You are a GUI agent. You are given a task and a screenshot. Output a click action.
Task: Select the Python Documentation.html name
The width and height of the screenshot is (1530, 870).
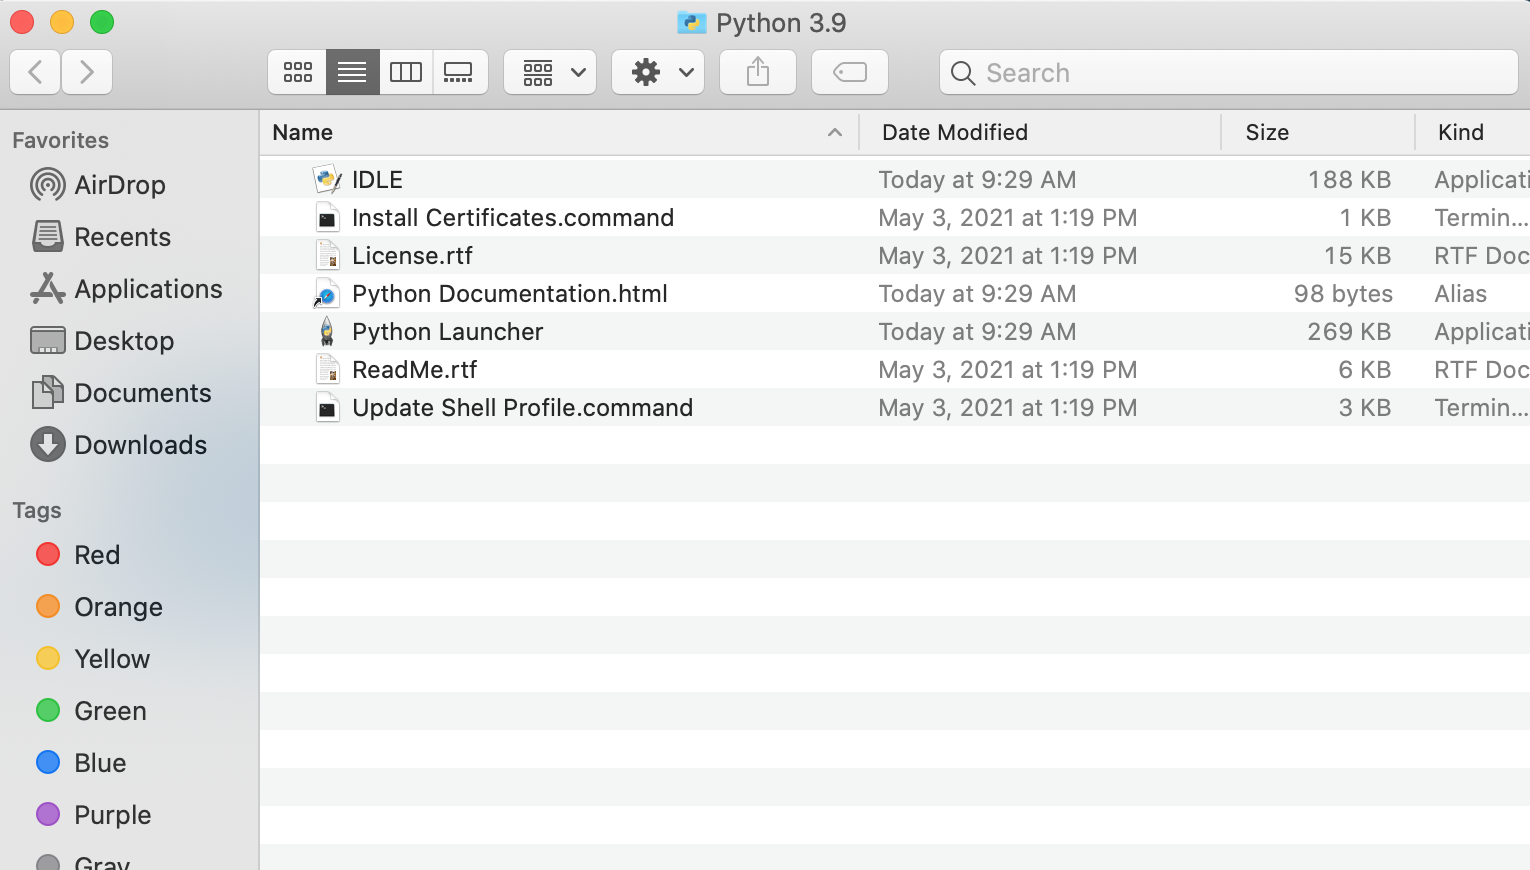coord(510,294)
